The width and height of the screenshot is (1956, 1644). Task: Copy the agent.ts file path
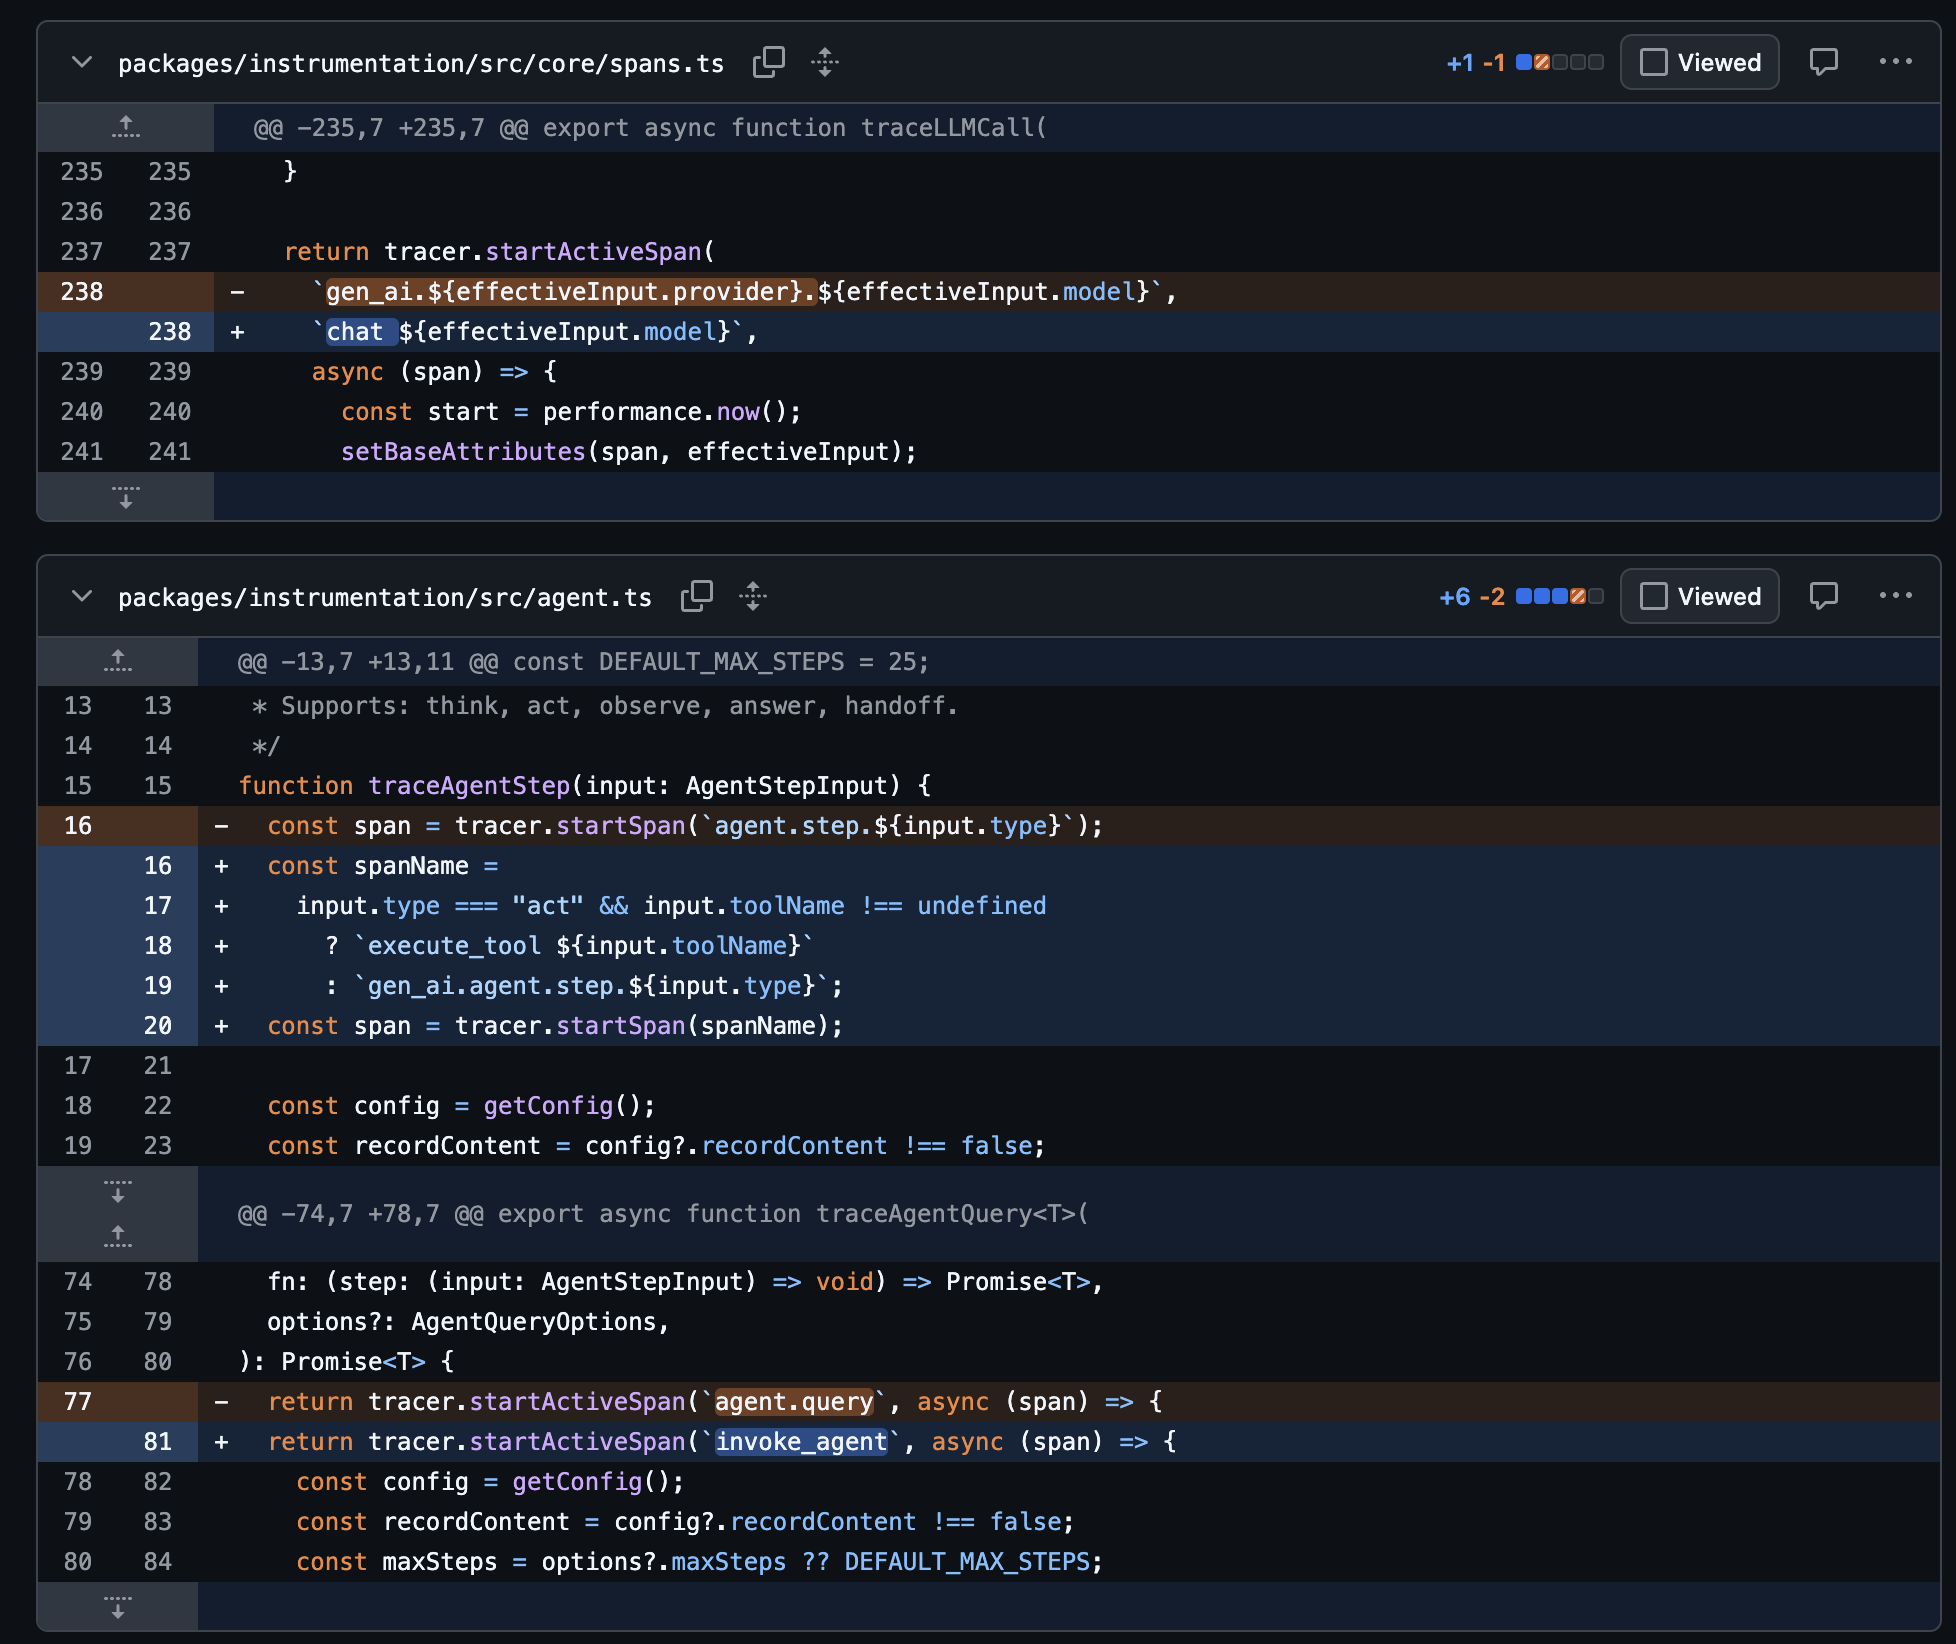(696, 596)
